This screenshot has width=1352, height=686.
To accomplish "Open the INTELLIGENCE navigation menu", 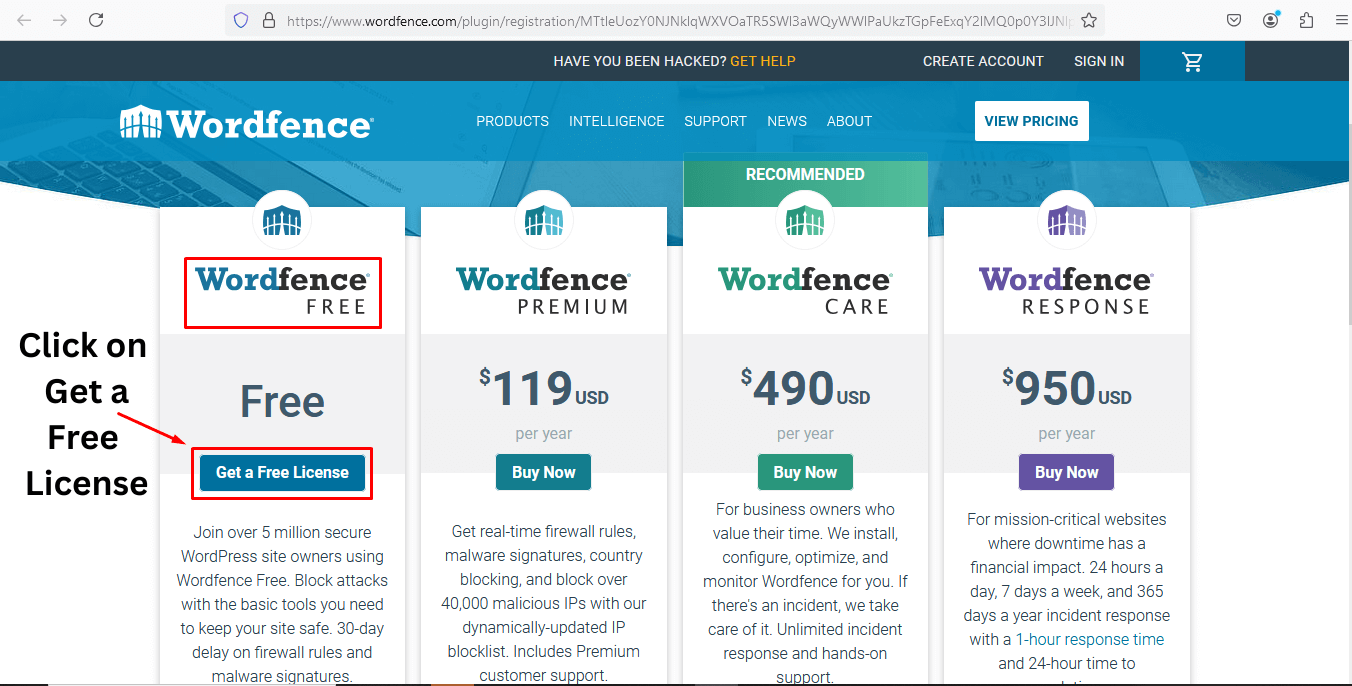I will [617, 121].
